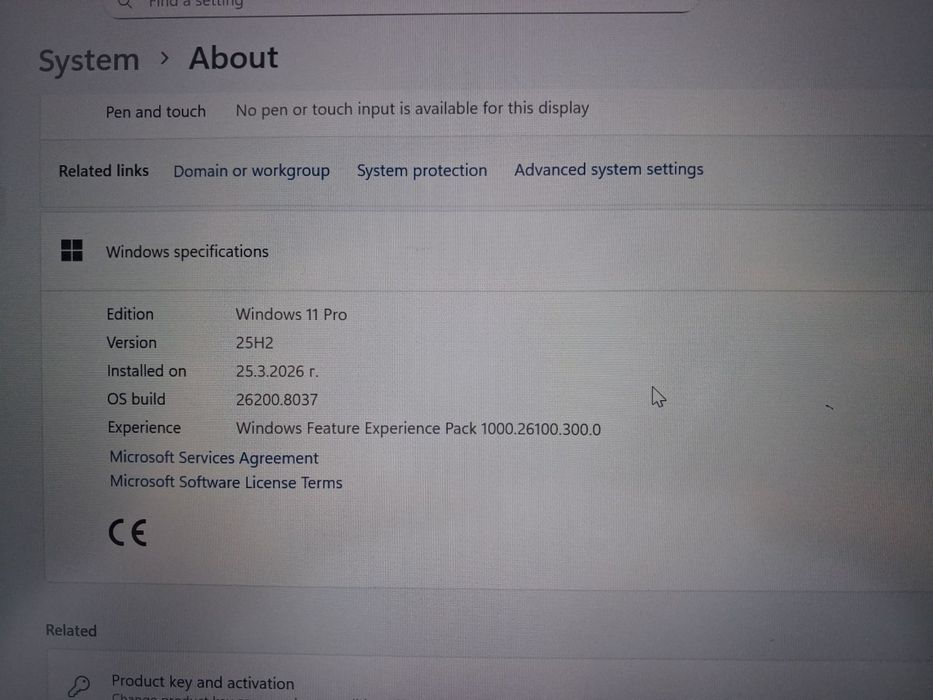Select OS build value 26200.8037
Screen dimensions: 933x700
[x=277, y=399]
